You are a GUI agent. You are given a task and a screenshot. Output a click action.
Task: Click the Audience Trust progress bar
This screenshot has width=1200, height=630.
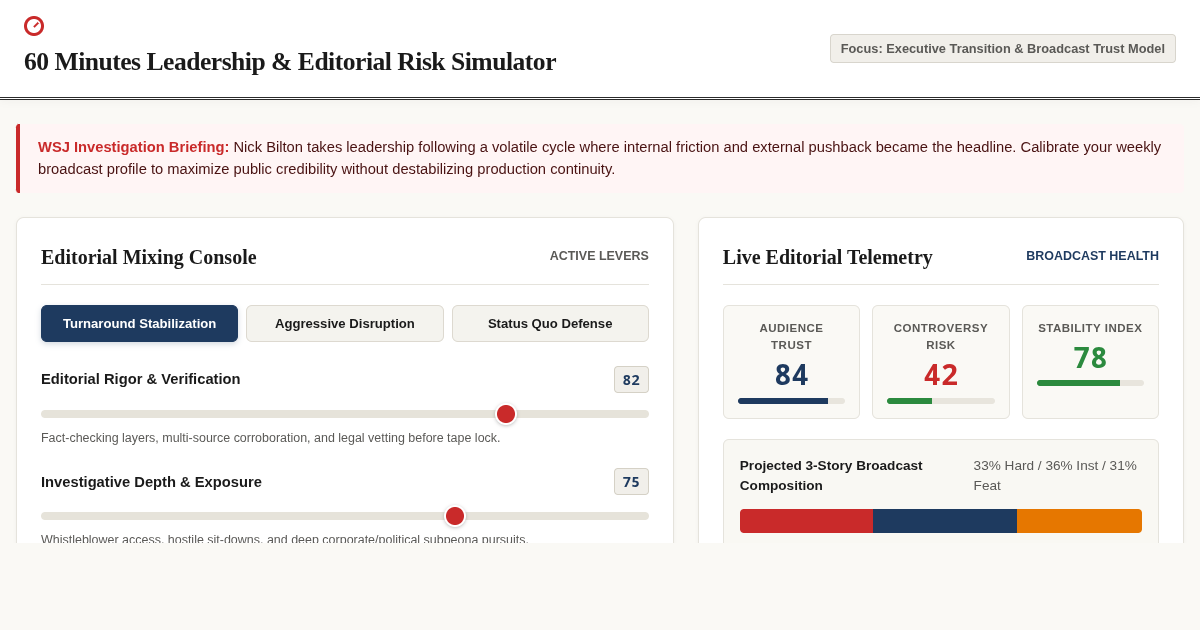pyautogui.click(x=791, y=401)
